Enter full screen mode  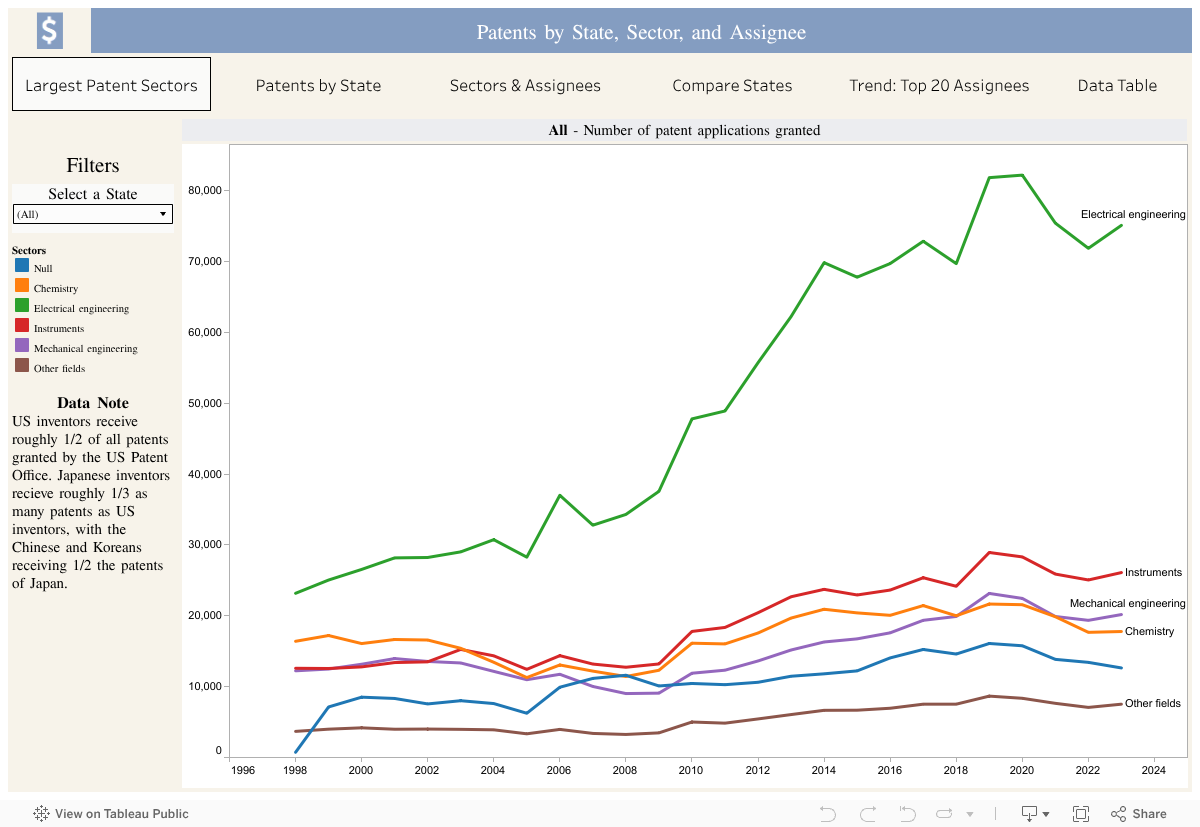pos(1081,814)
